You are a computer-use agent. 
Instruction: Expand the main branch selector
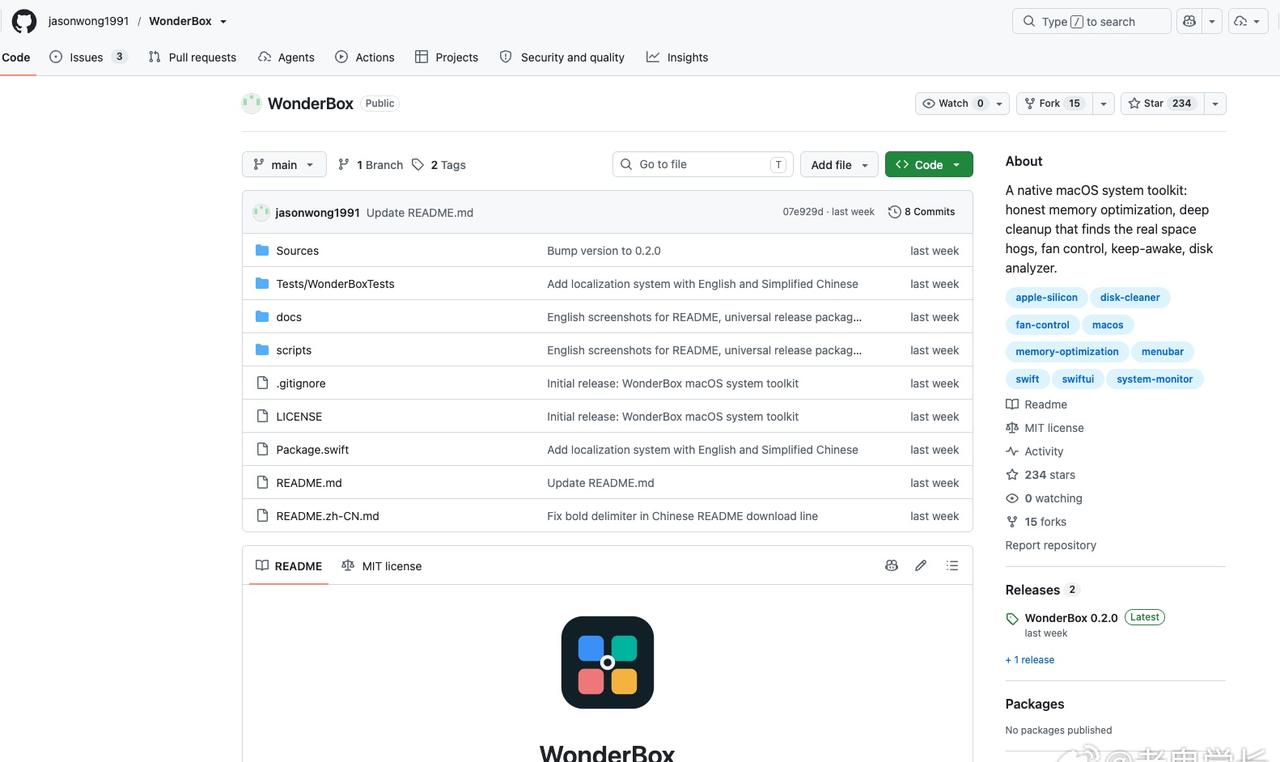(x=284, y=165)
